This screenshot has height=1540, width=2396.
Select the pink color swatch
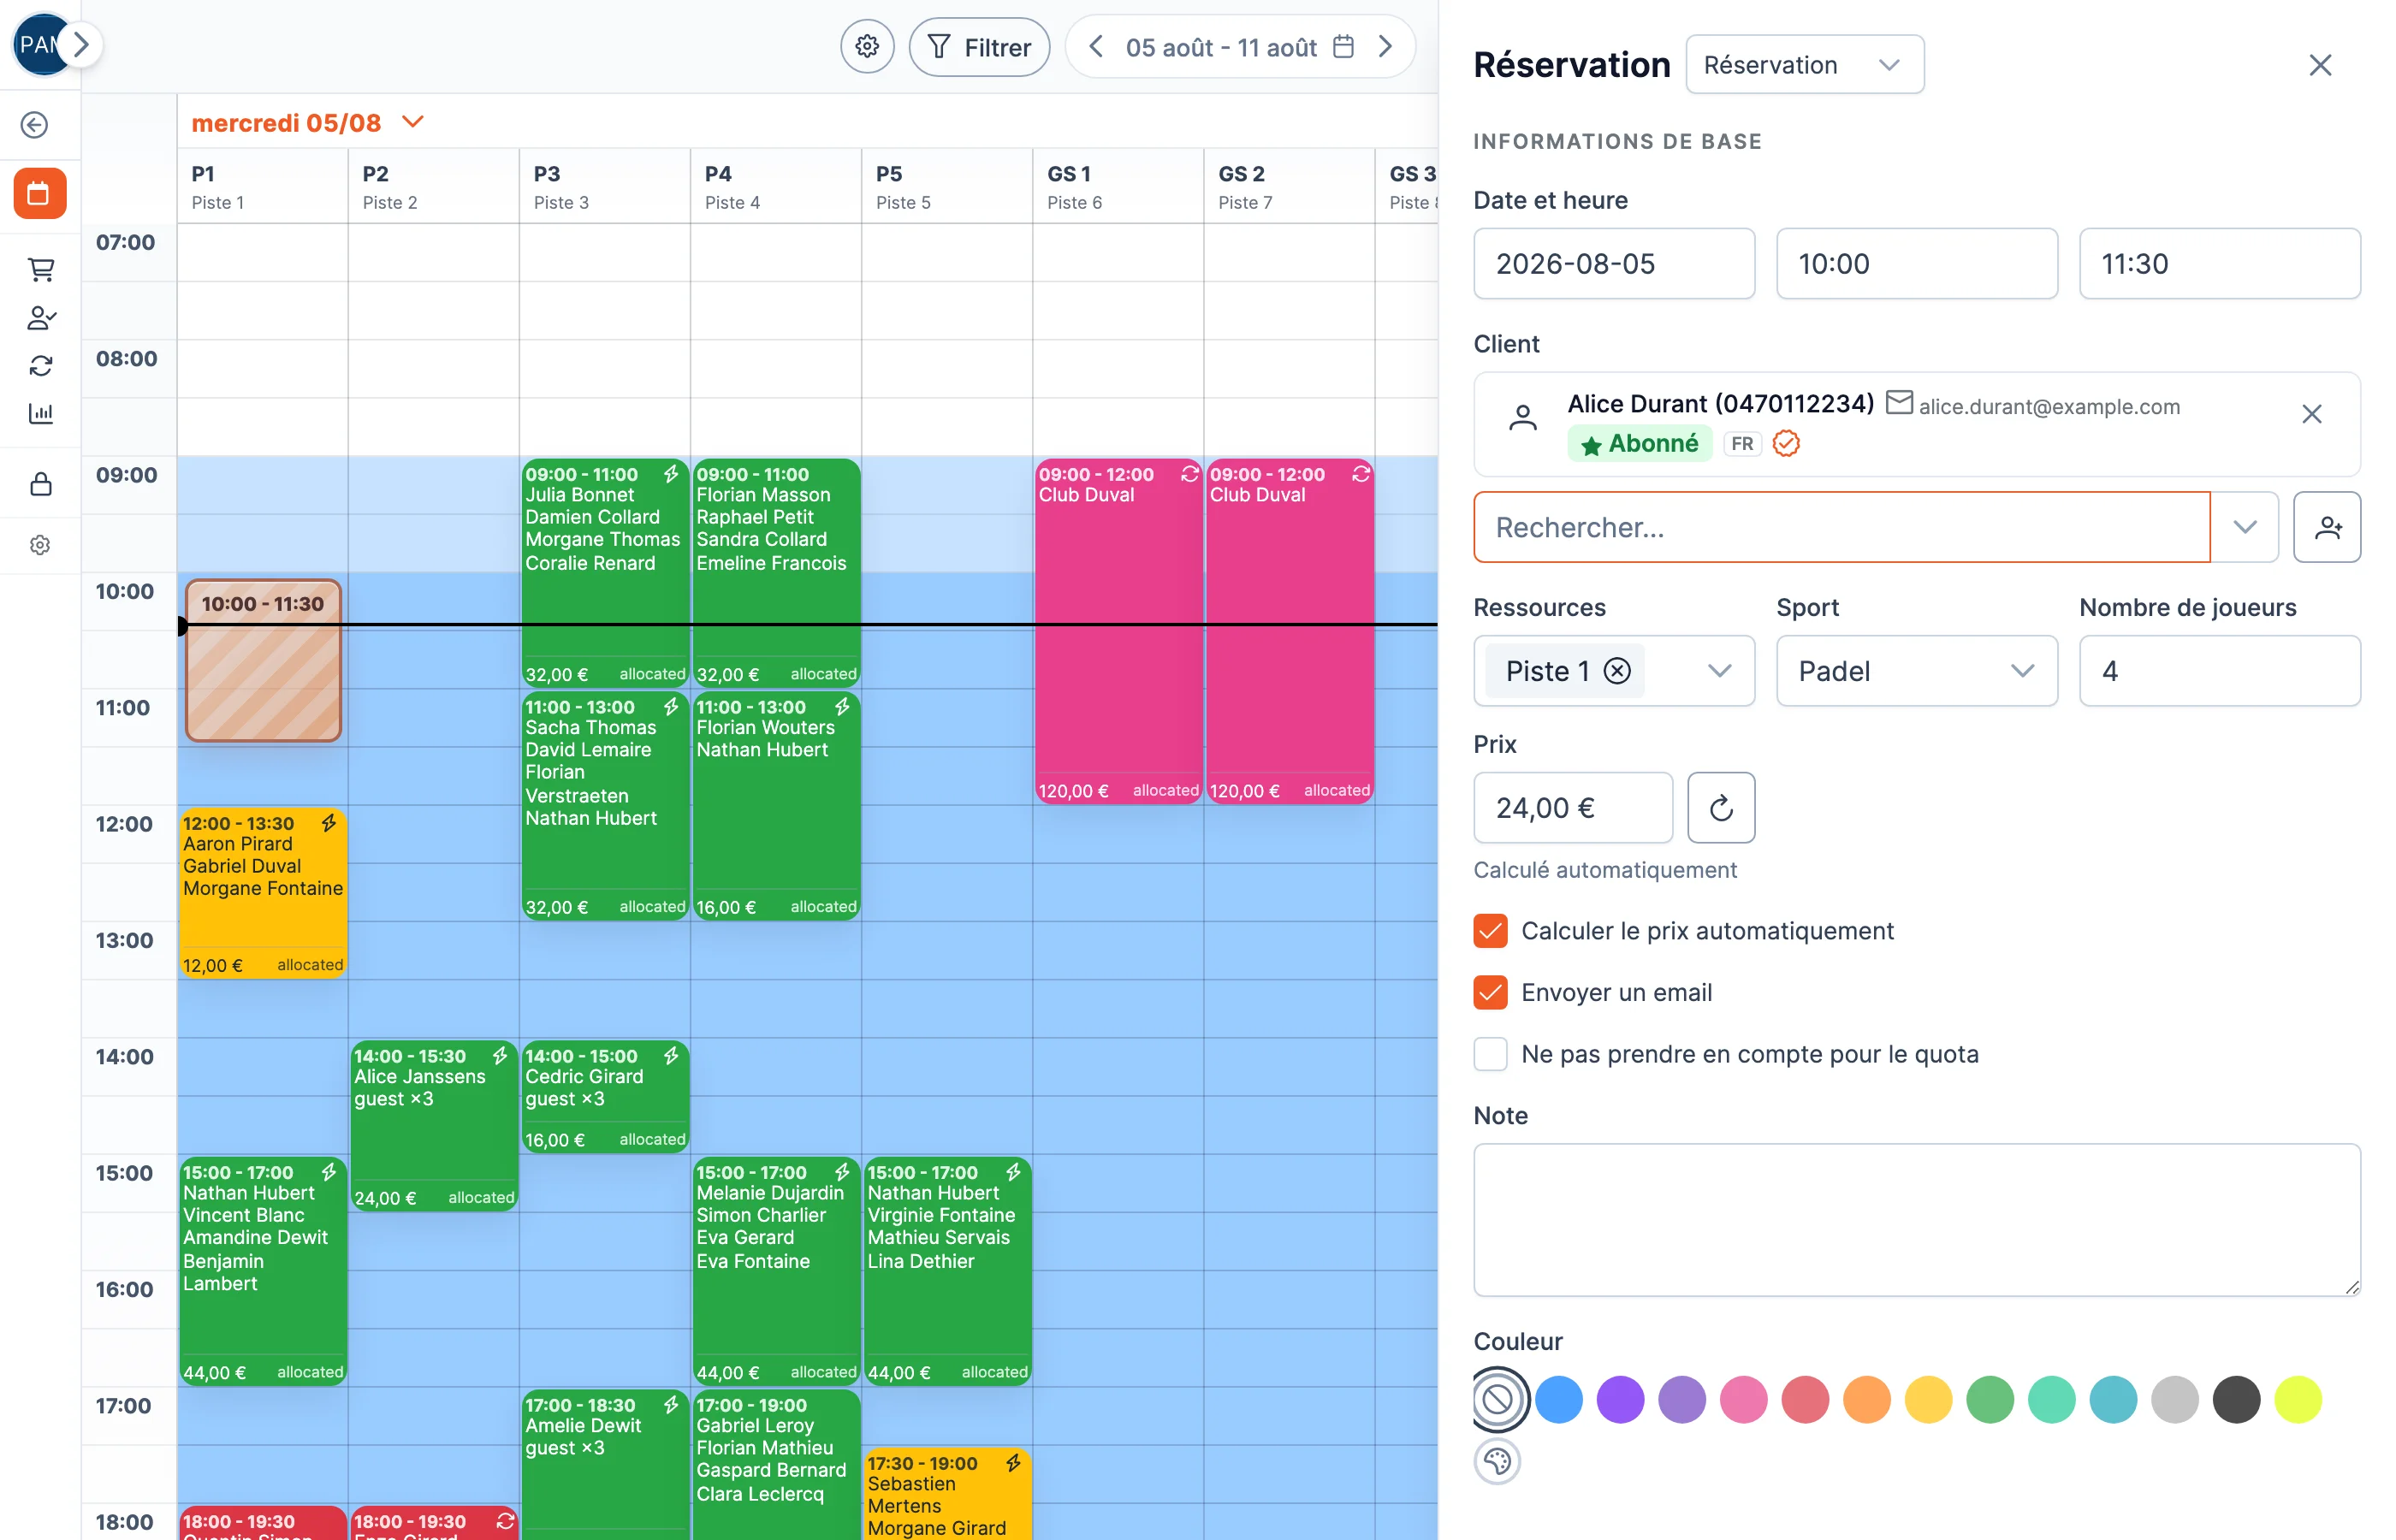click(1743, 1400)
